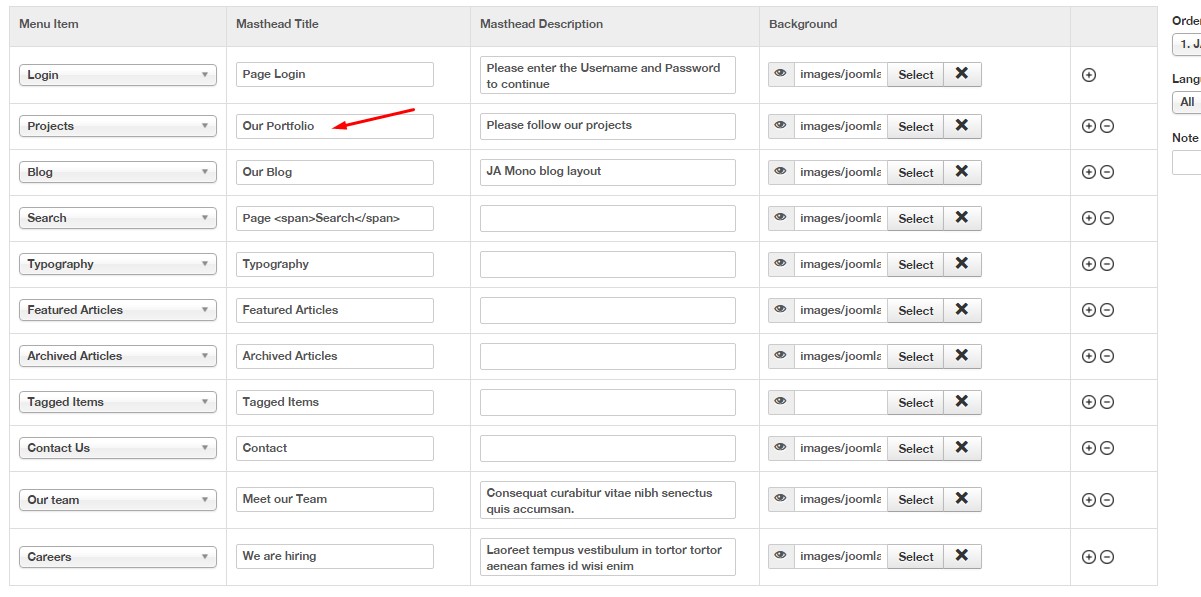Open the Login menu item dropdown
The width and height of the screenshot is (1201, 597).
pyautogui.click(x=118, y=75)
